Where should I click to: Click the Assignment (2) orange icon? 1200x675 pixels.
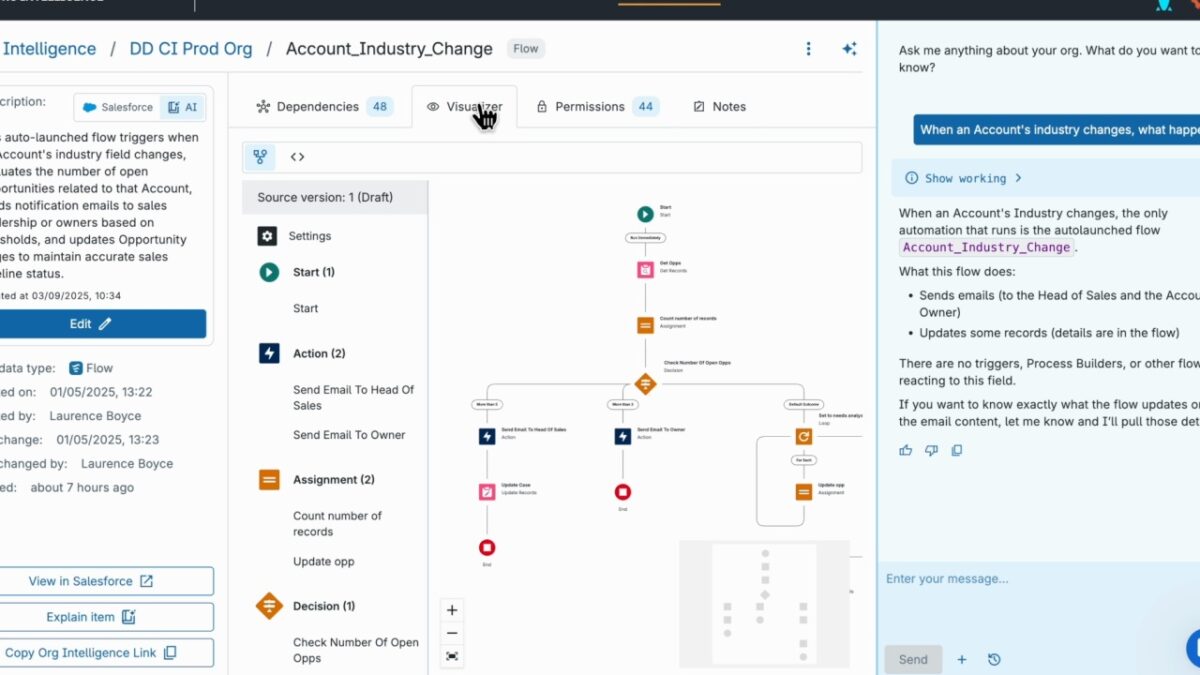coord(269,480)
